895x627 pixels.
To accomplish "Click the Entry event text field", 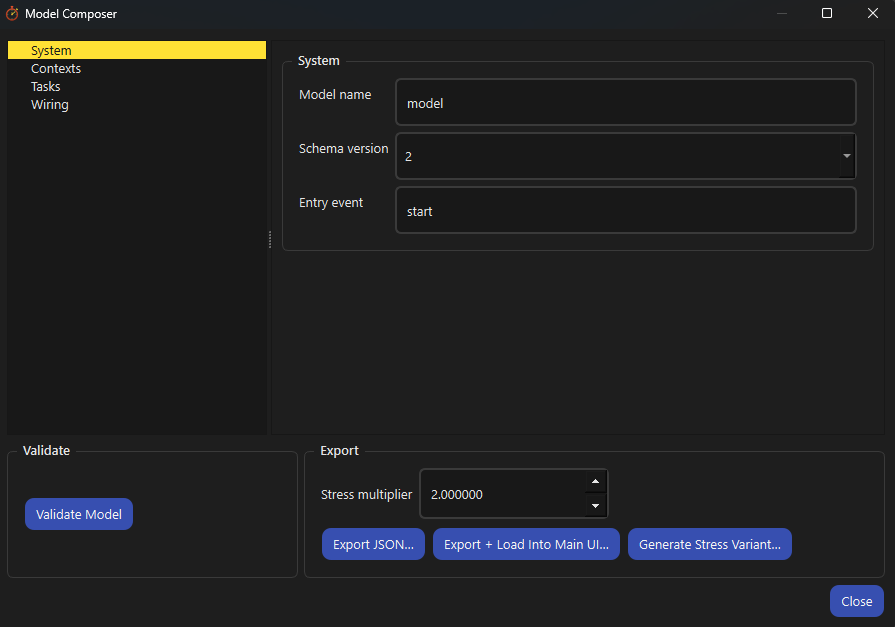I will pos(626,210).
